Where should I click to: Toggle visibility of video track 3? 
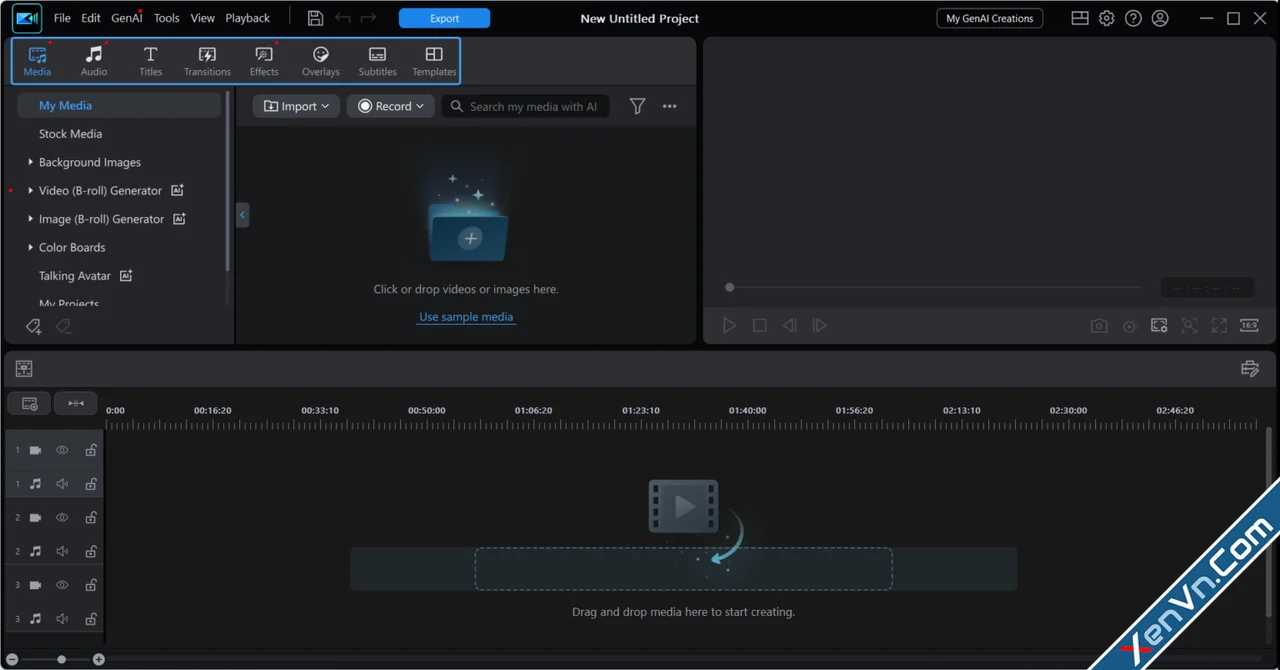point(62,585)
